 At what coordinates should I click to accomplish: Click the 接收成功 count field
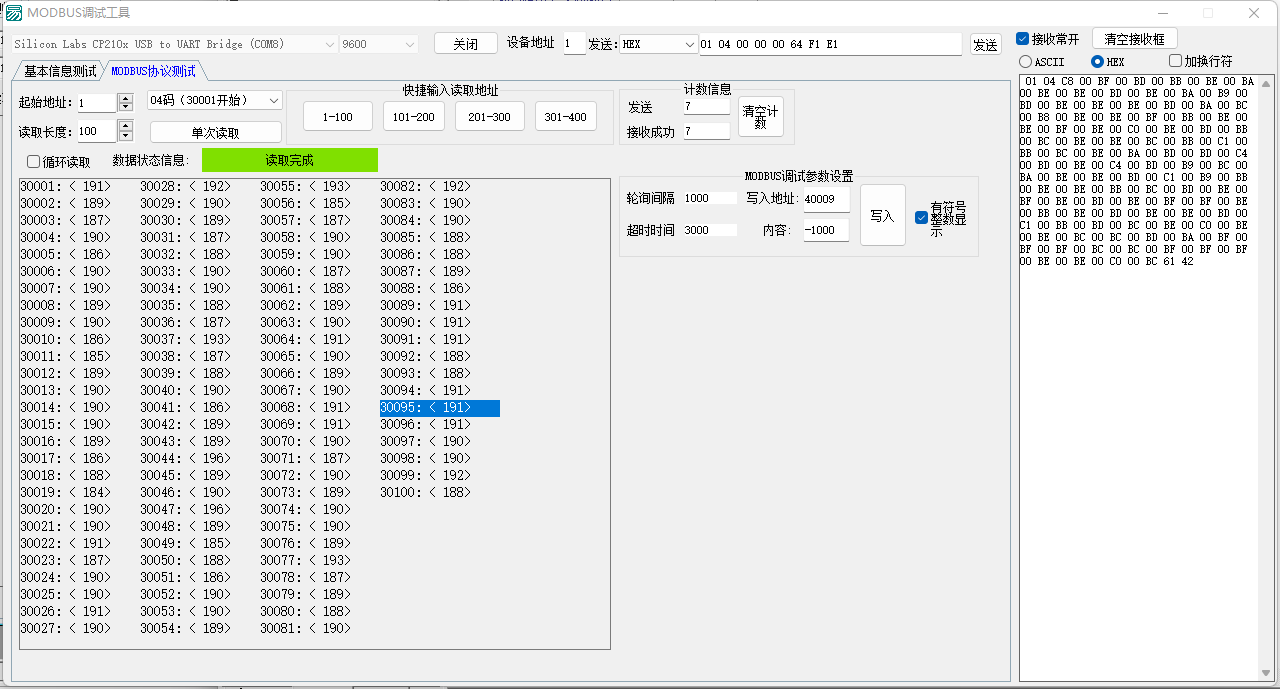click(x=707, y=131)
